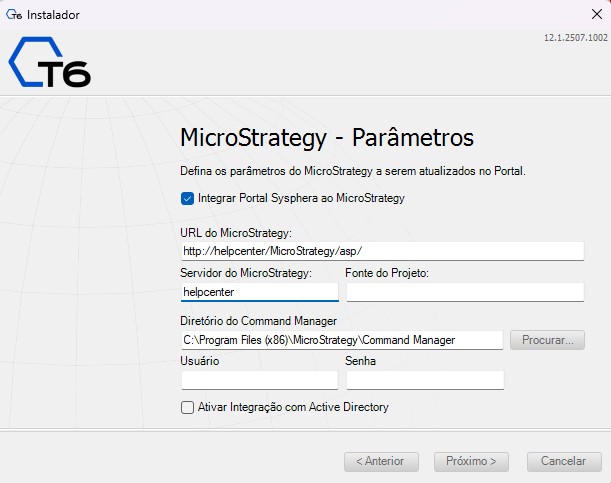The height and width of the screenshot is (483, 611).
Task: Click the 'Defina os parâmetros' description text
Action: tap(353, 171)
